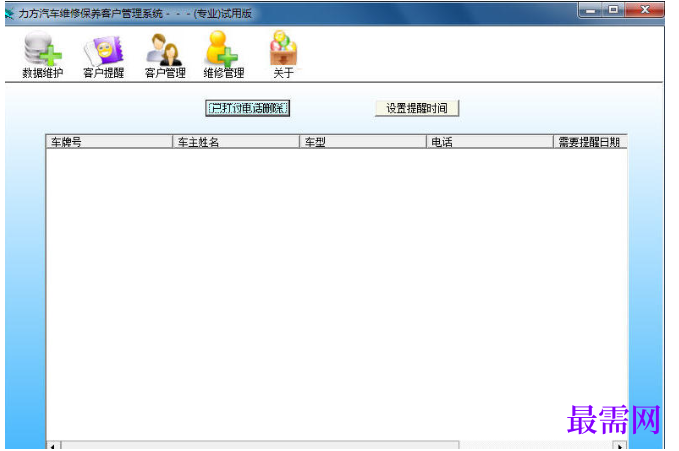
Task: Sort by 车主姓名 column header
Action: tap(236, 142)
